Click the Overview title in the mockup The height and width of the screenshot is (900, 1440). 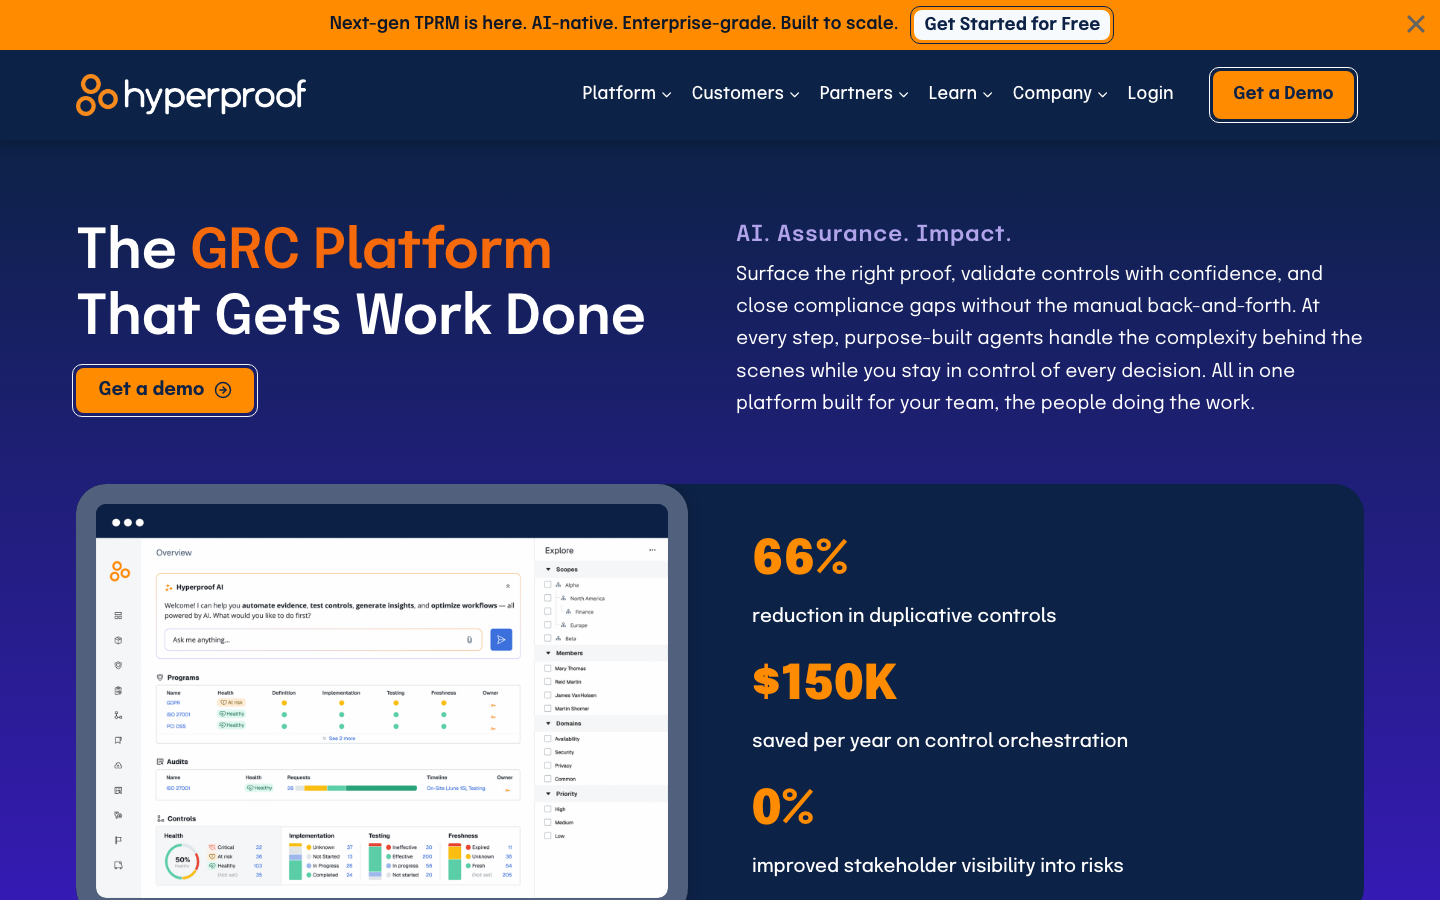coord(174,552)
